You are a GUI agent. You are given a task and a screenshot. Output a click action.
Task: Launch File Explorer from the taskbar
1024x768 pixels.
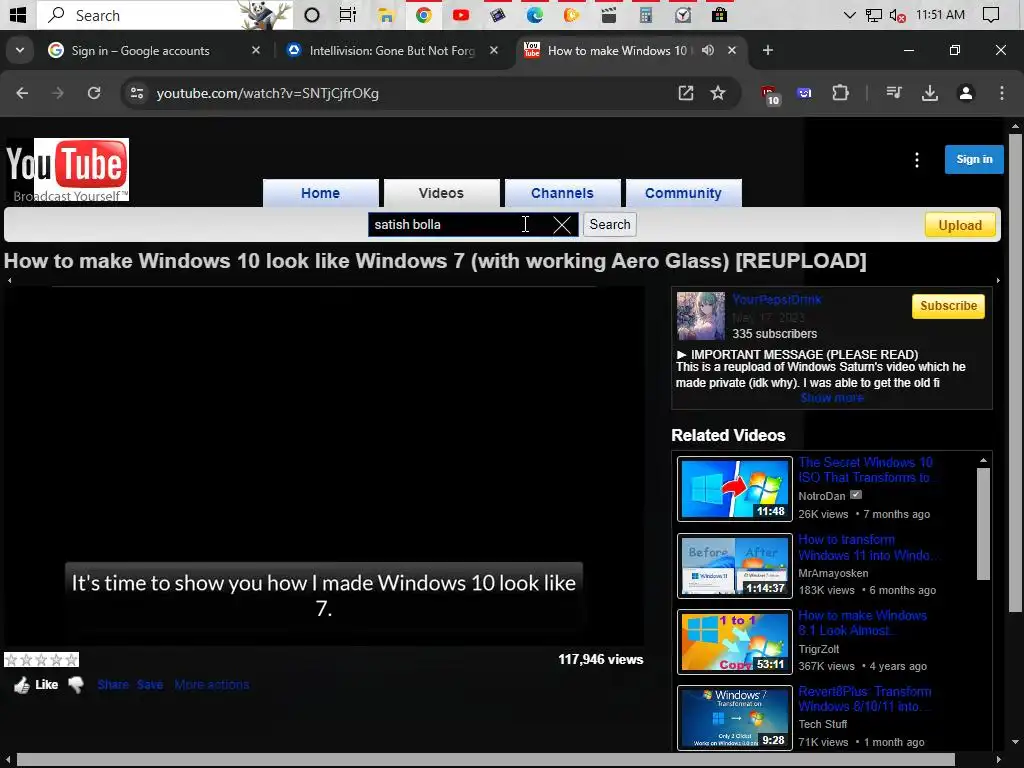point(386,14)
